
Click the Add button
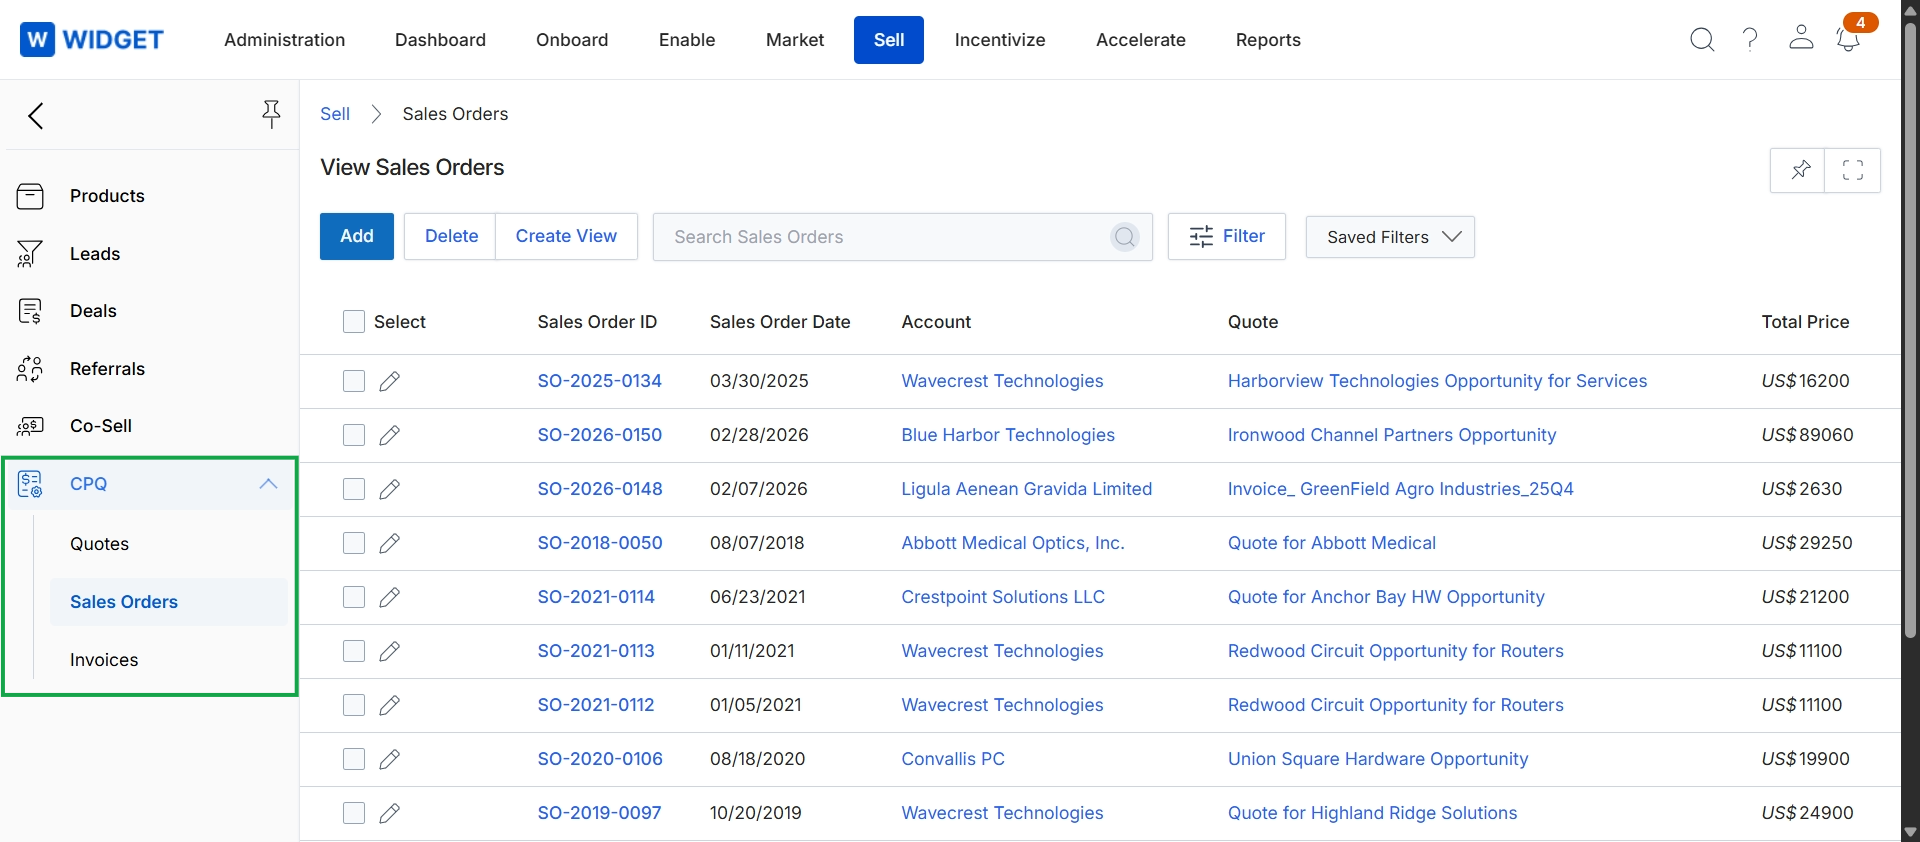point(357,236)
